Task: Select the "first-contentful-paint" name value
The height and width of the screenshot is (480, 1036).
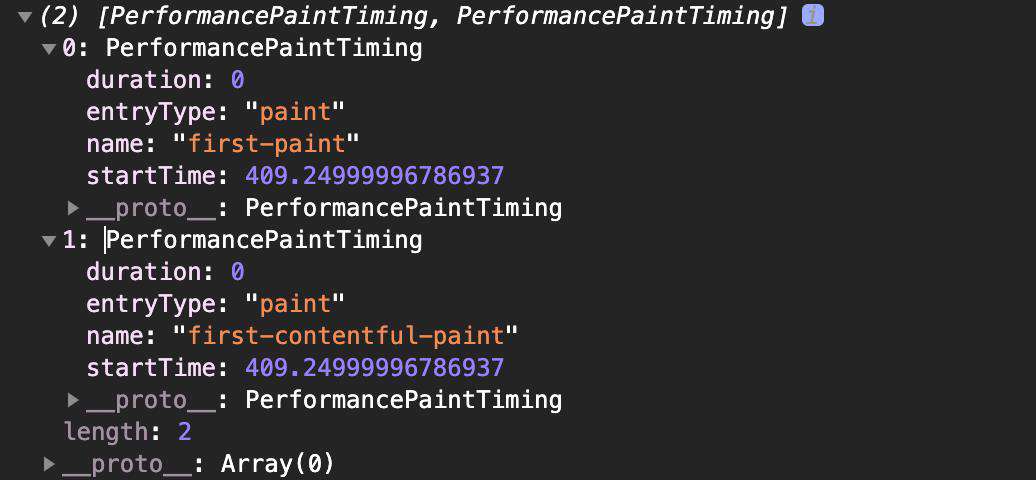Action: pos(346,335)
